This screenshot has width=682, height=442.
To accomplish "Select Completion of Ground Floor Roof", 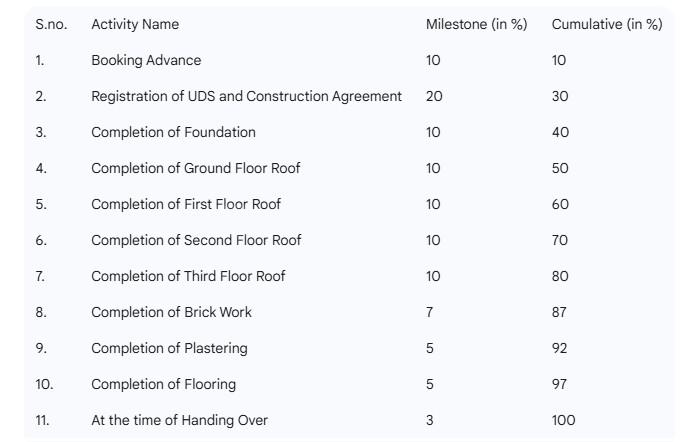I will point(195,168).
